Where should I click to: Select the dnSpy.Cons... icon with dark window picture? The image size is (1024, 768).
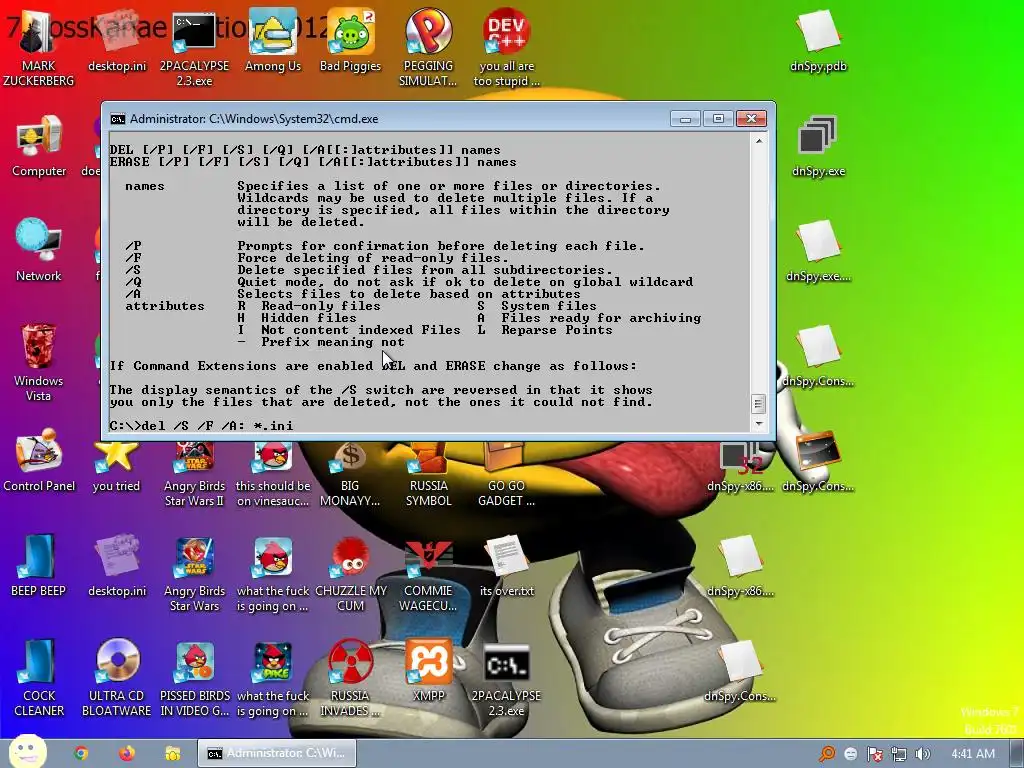pyautogui.click(x=818, y=461)
